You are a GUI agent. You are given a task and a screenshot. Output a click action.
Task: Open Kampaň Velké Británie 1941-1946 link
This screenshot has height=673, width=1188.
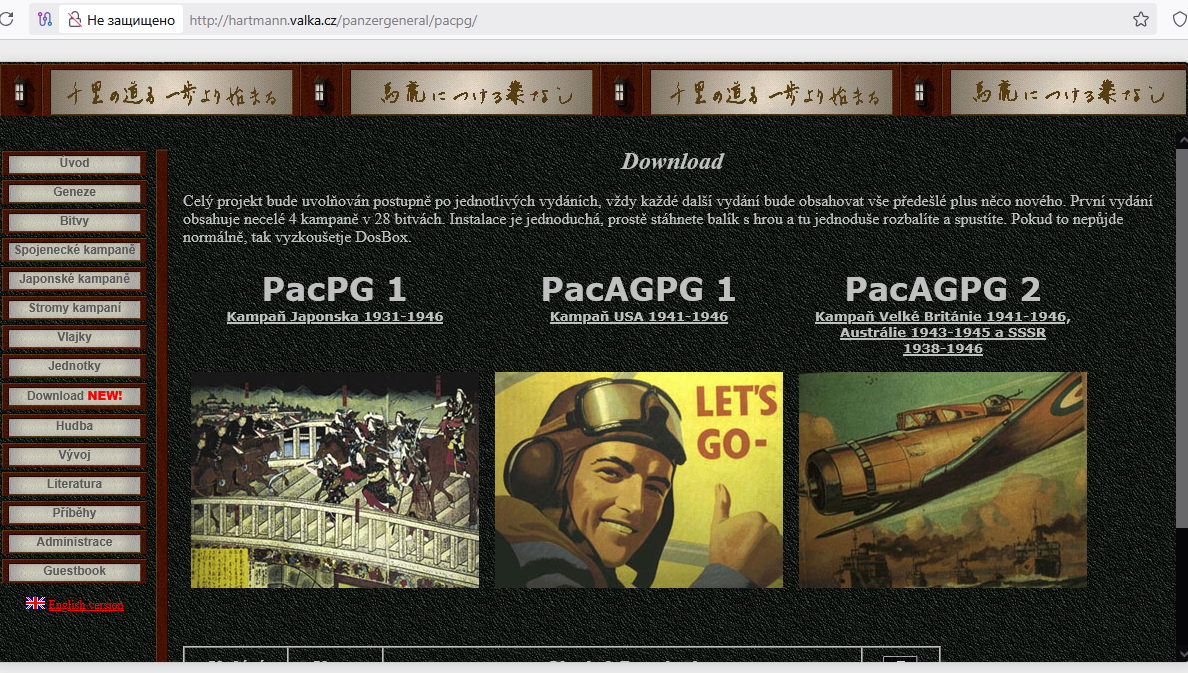coord(943,333)
